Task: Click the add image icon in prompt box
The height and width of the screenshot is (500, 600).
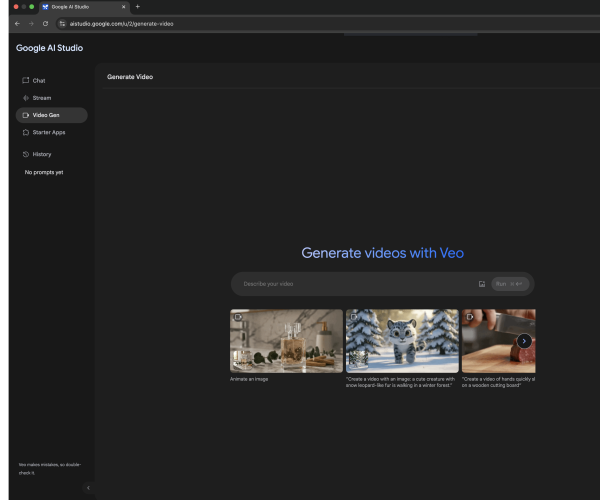Action: (x=482, y=284)
